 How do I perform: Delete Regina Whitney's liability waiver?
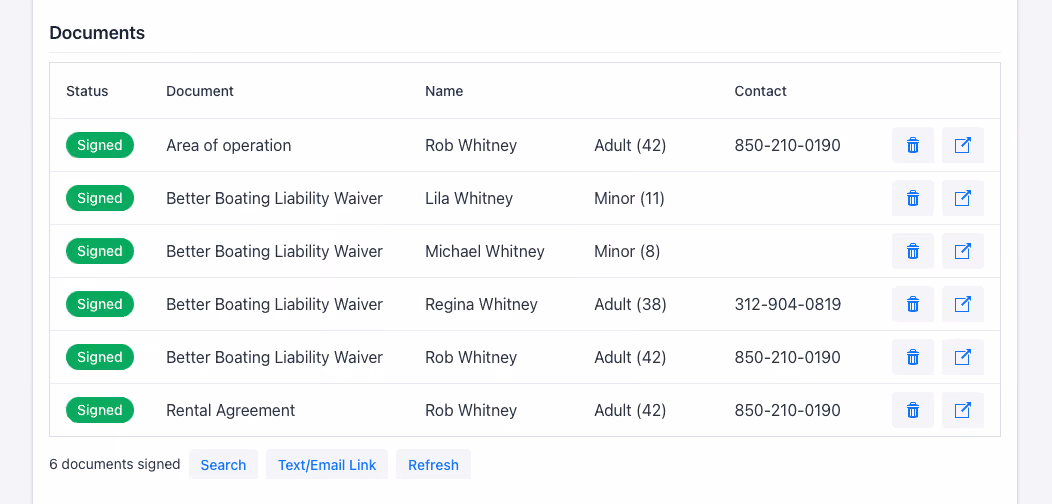point(912,304)
